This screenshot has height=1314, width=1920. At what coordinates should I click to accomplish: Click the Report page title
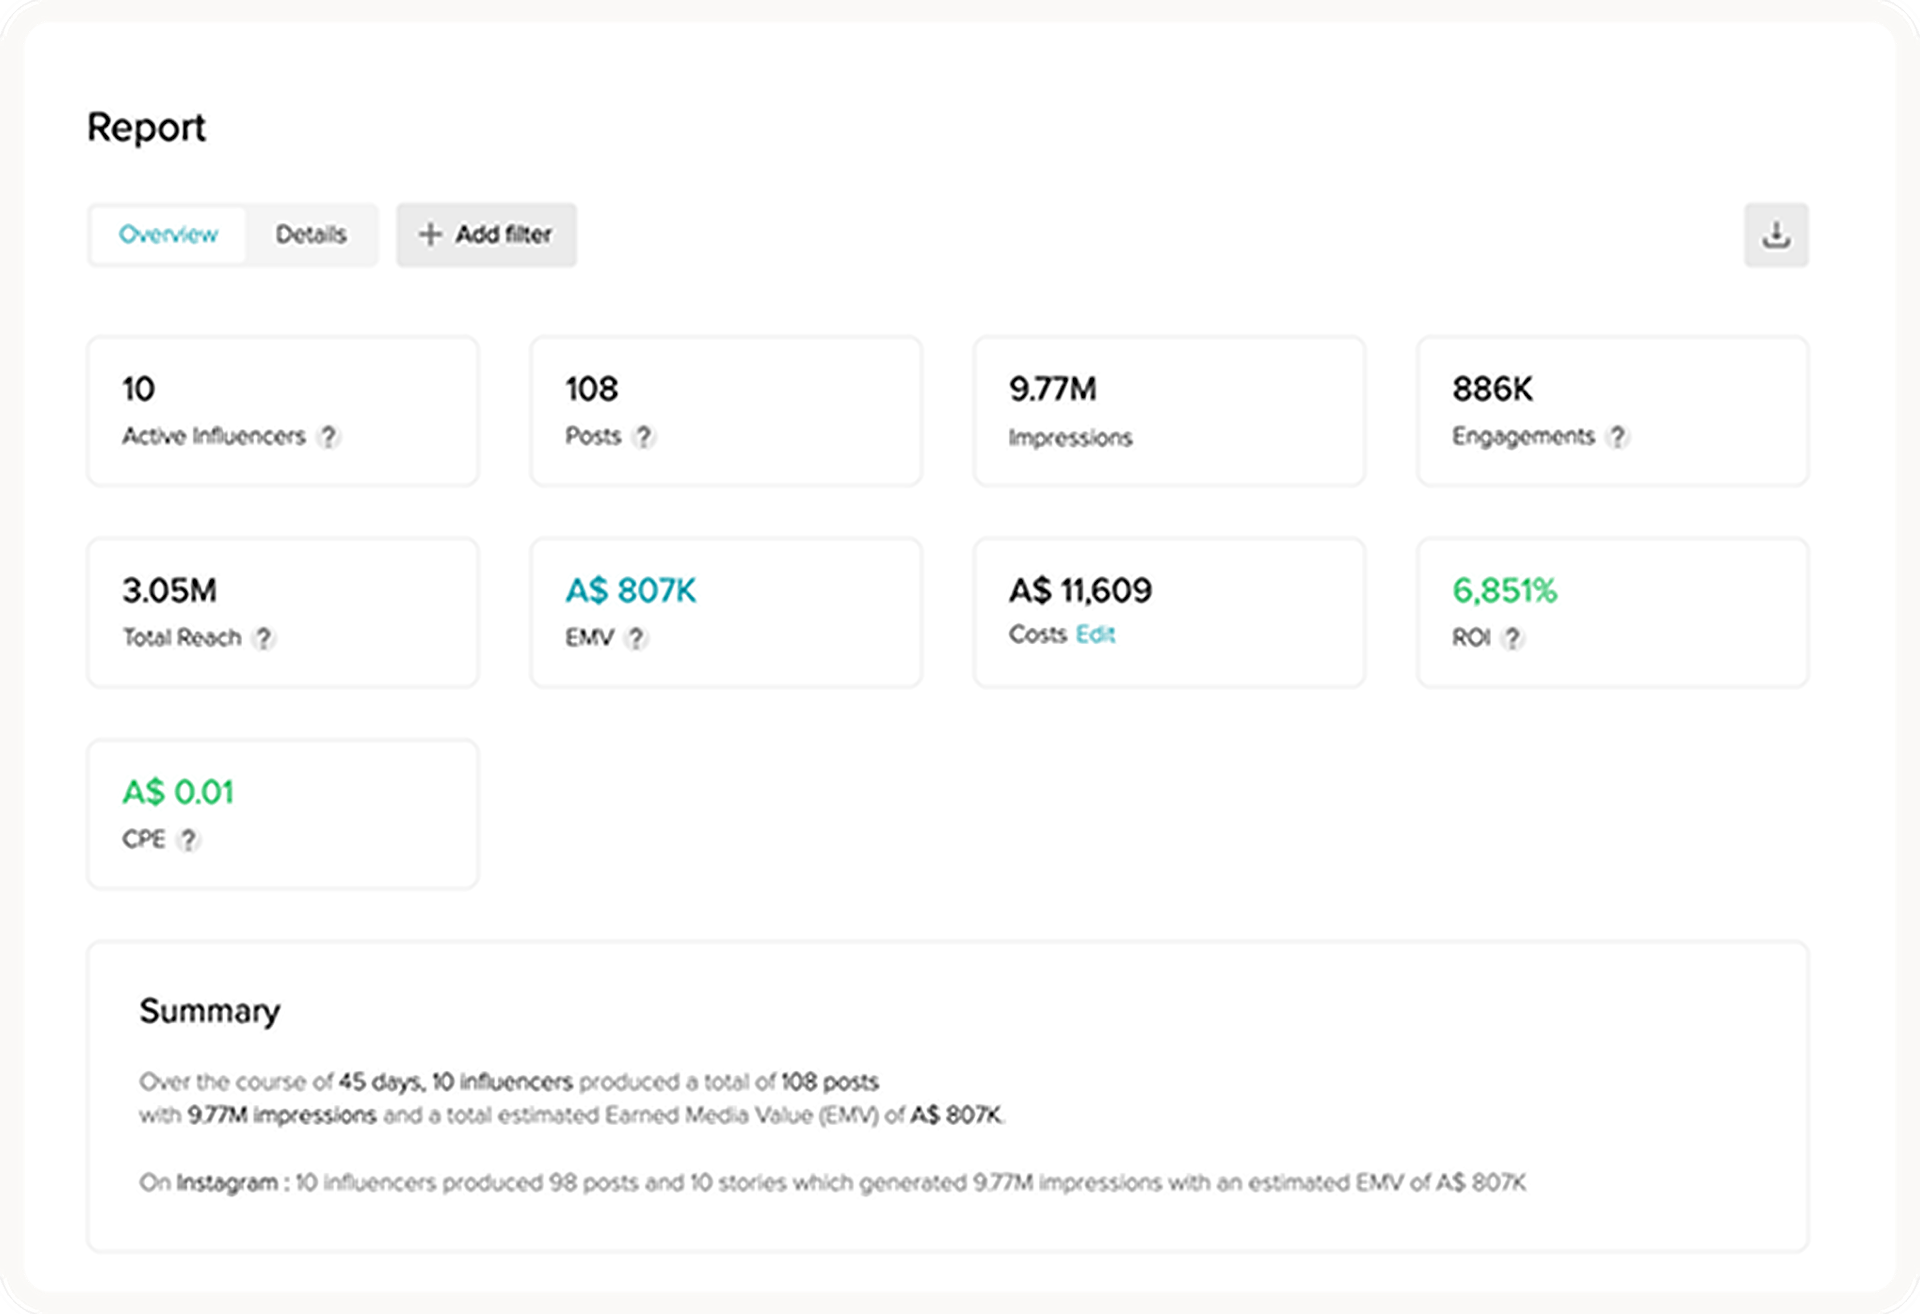(x=146, y=128)
